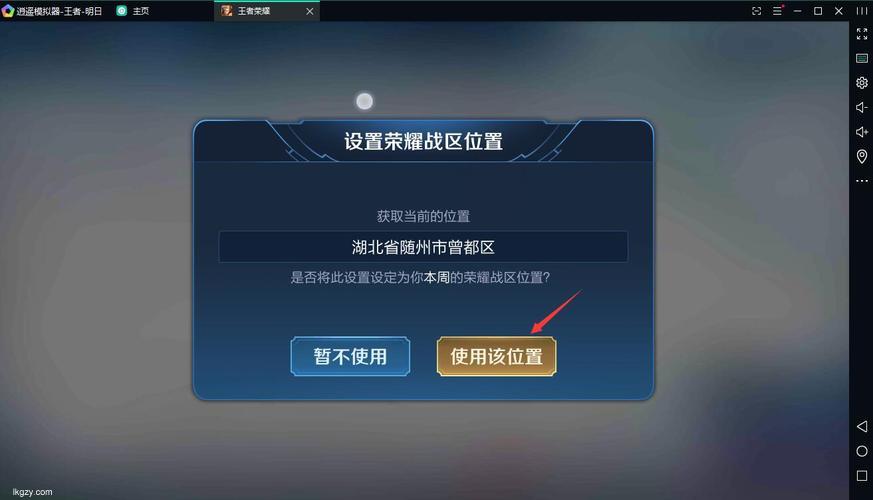This screenshot has height=500, width=873.
Task: Lower volume with speaker minus icon
Action: tap(862, 107)
